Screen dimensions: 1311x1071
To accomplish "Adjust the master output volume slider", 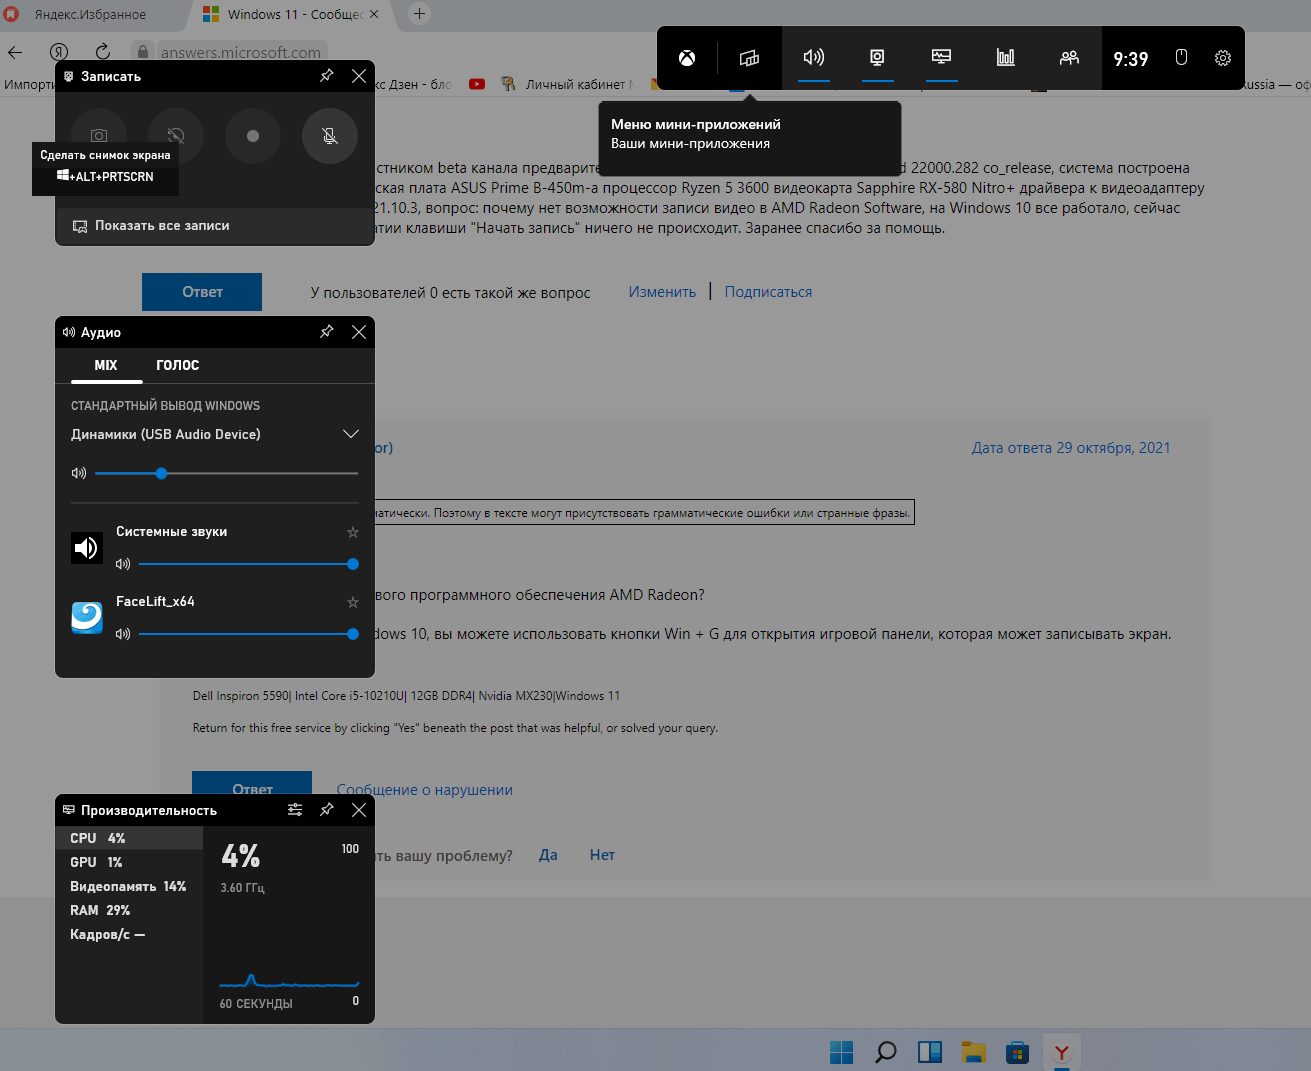I will click(226, 473).
